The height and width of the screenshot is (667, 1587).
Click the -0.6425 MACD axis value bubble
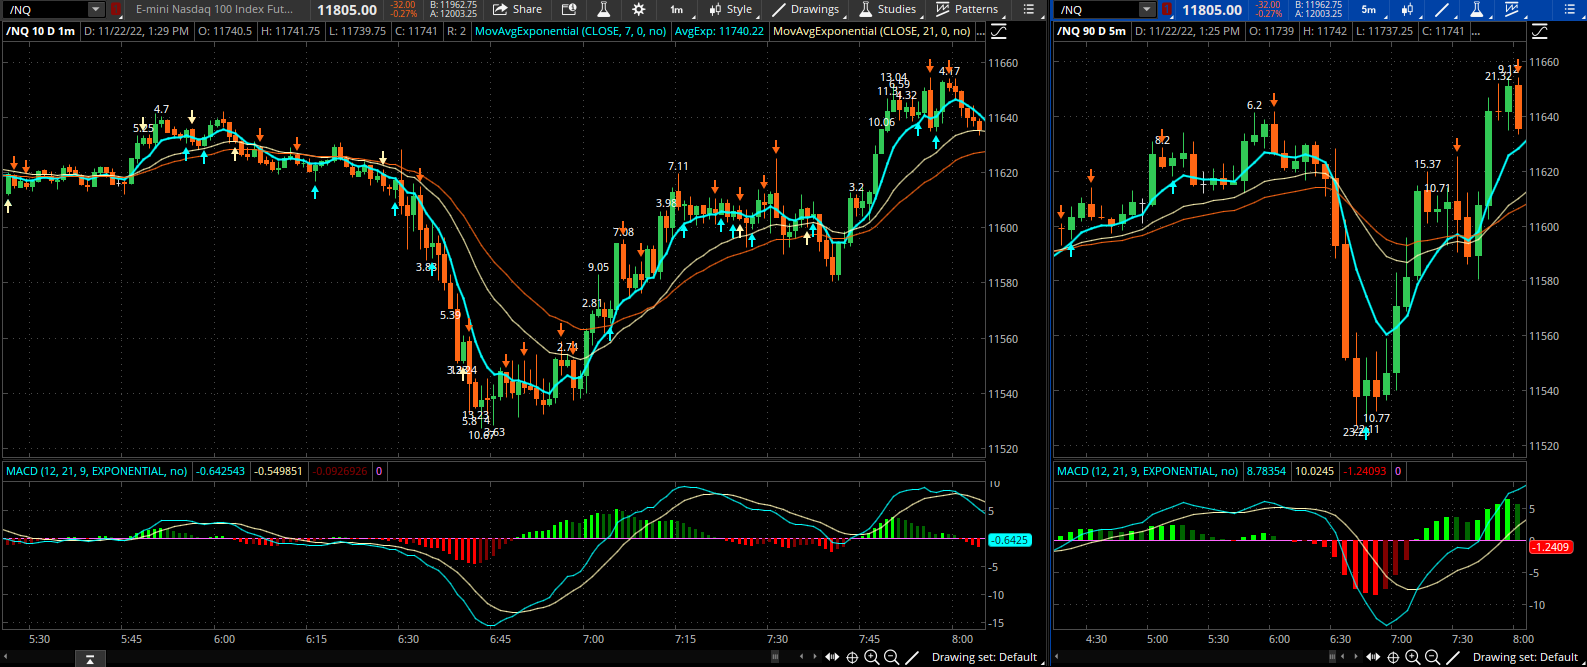[1009, 540]
